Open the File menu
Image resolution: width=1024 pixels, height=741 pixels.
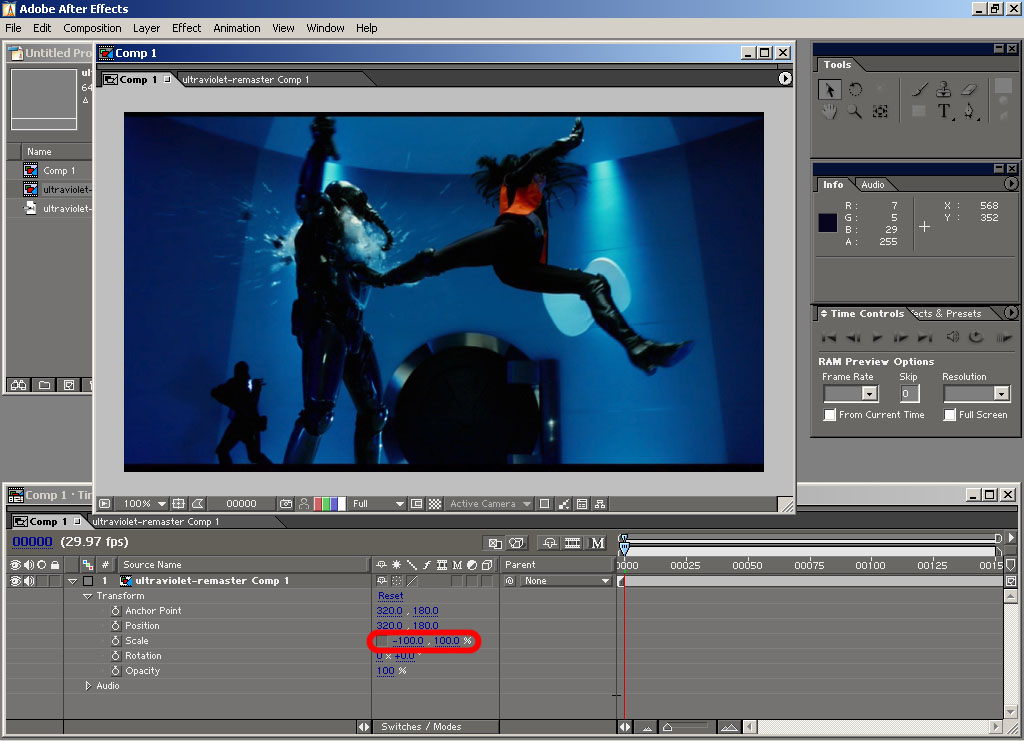[14, 28]
